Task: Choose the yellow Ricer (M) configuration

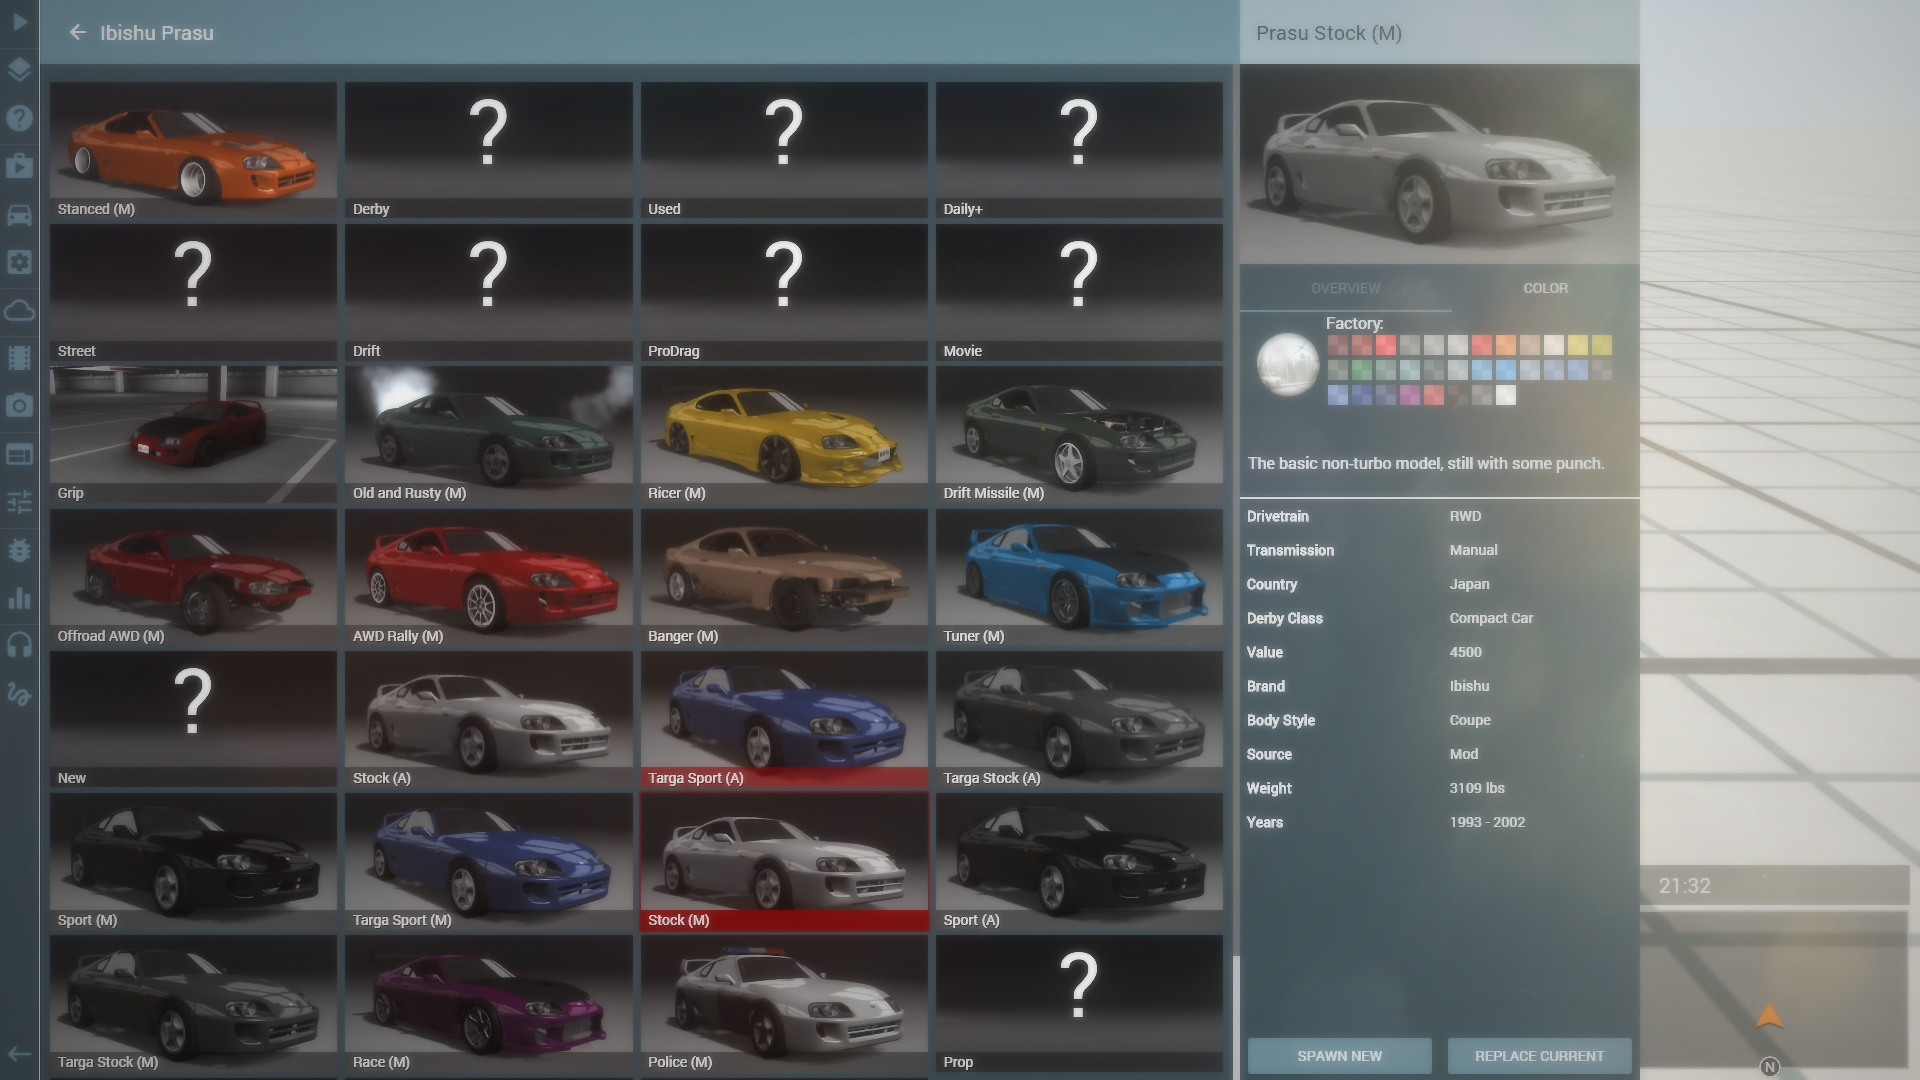Action: [784, 434]
